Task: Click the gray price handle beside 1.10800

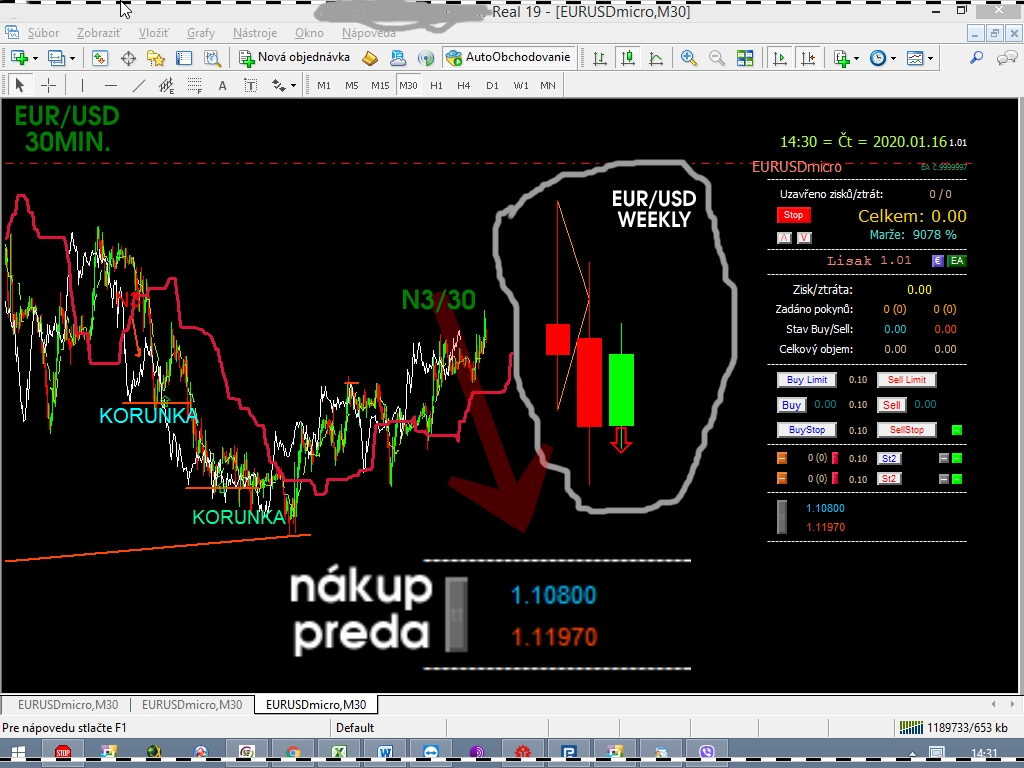Action: (782, 517)
